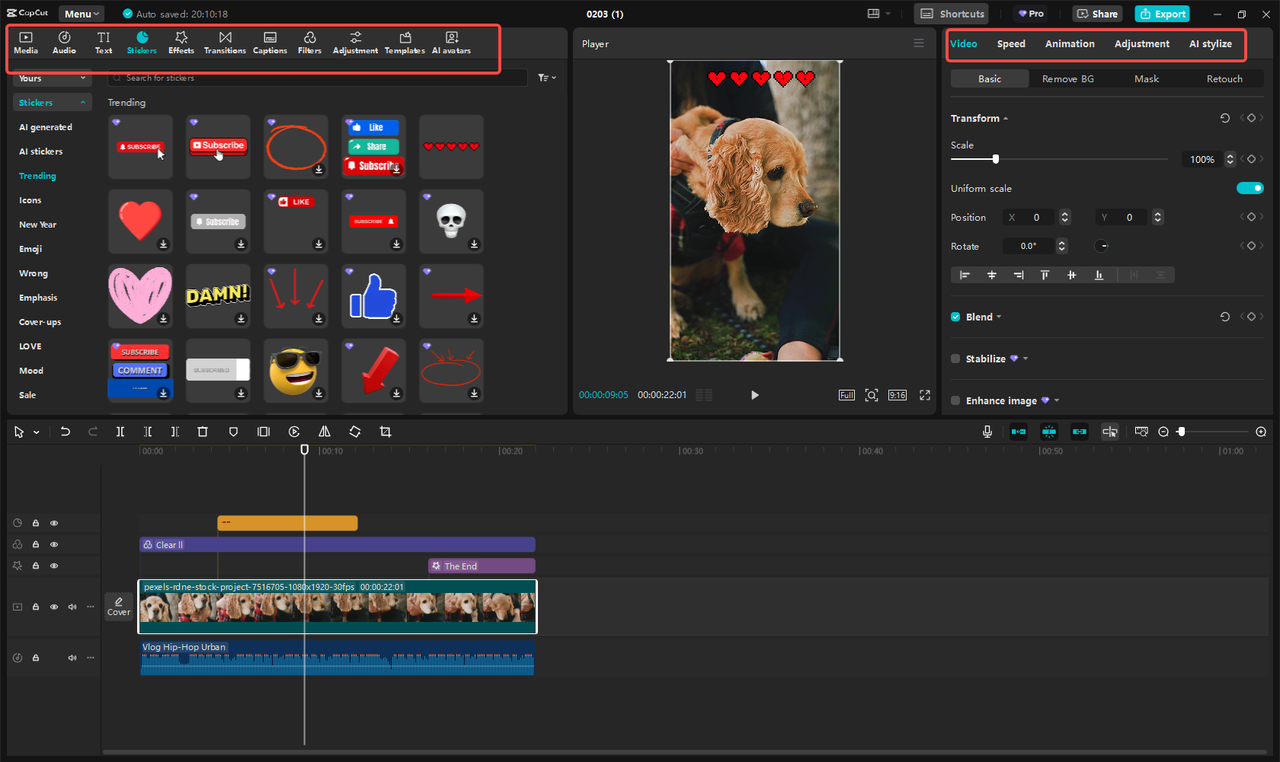The image size is (1280, 762).
Task: Open the Yours dropdown in the stickers panel
Action: (x=52, y=77)
